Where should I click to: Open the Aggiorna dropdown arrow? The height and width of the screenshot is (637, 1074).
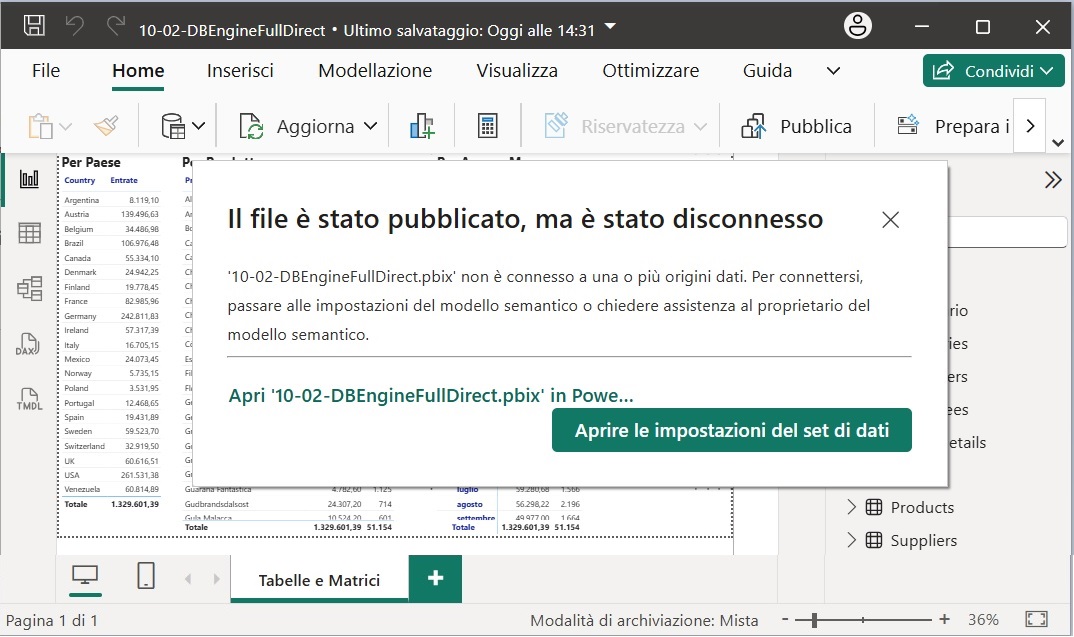(371, 127)
